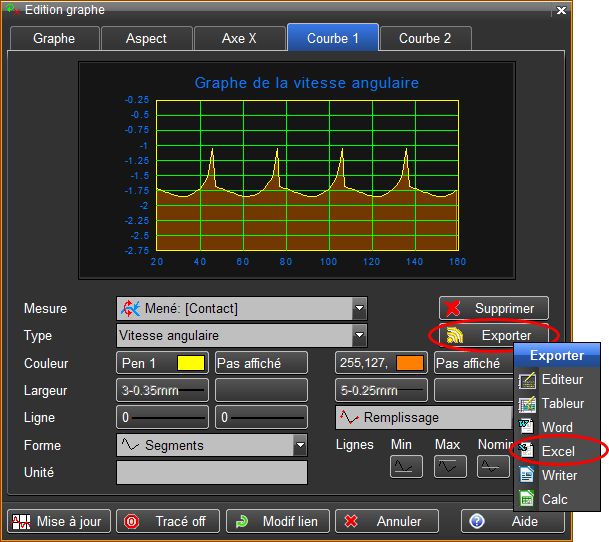
Task: Click the Supprimer button
Action: coord(494,308)
